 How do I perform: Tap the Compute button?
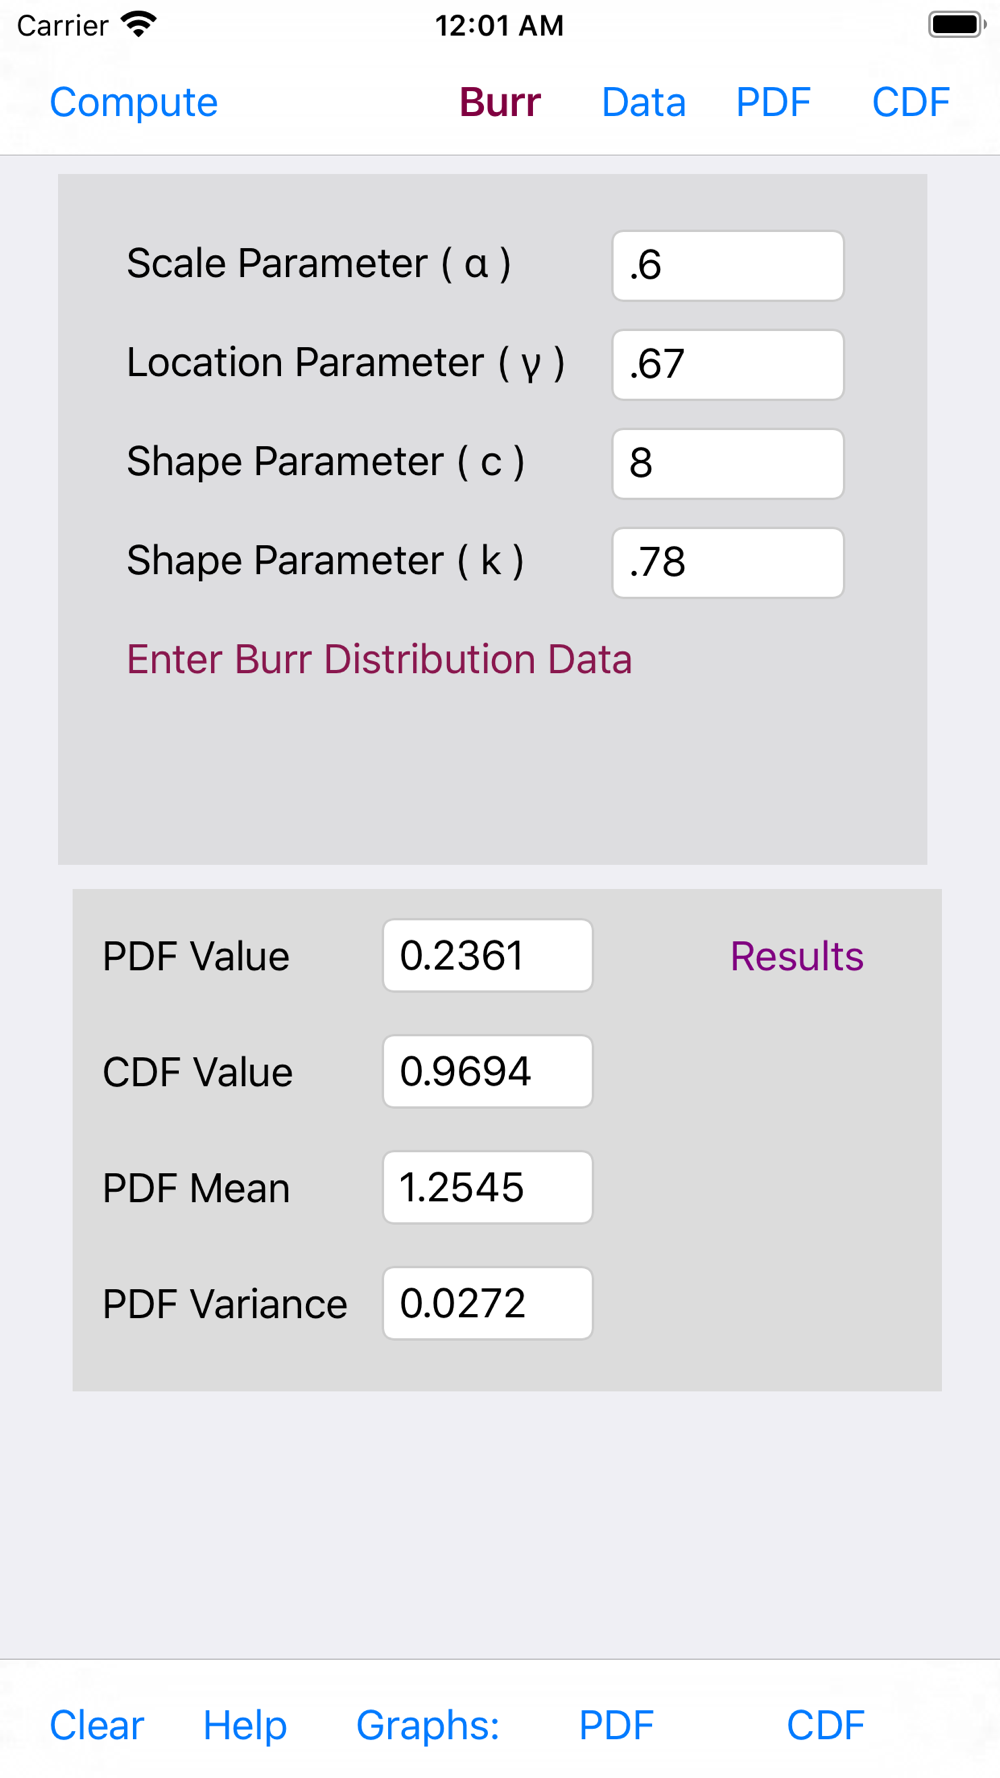(133, 103)
